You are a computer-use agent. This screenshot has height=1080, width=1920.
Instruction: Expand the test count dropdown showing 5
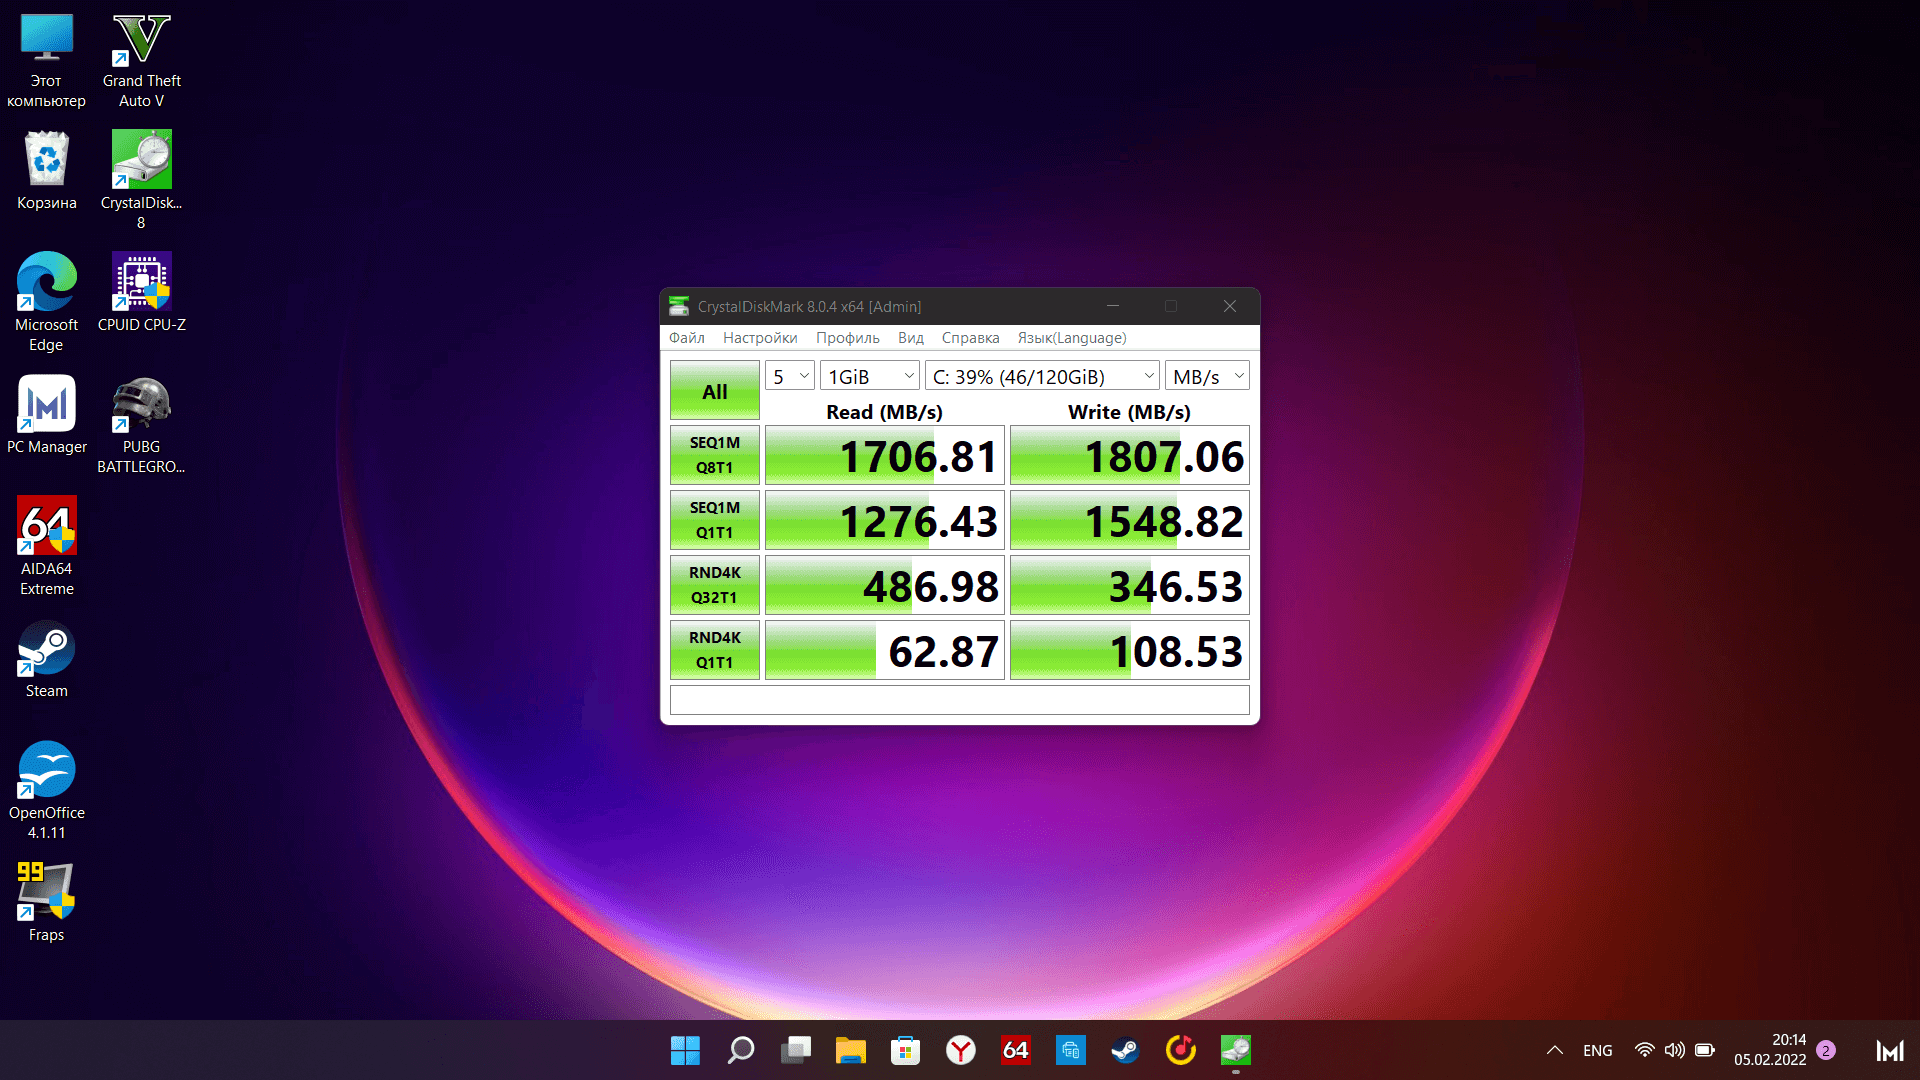point(790,376)
